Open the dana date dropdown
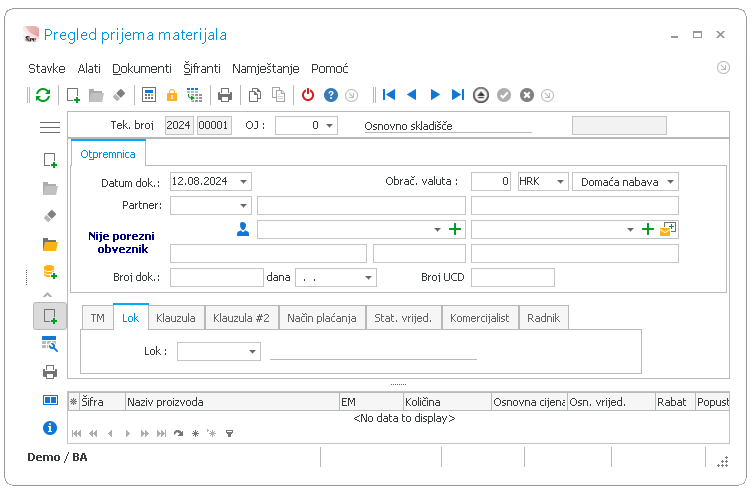 click(368, 277)
